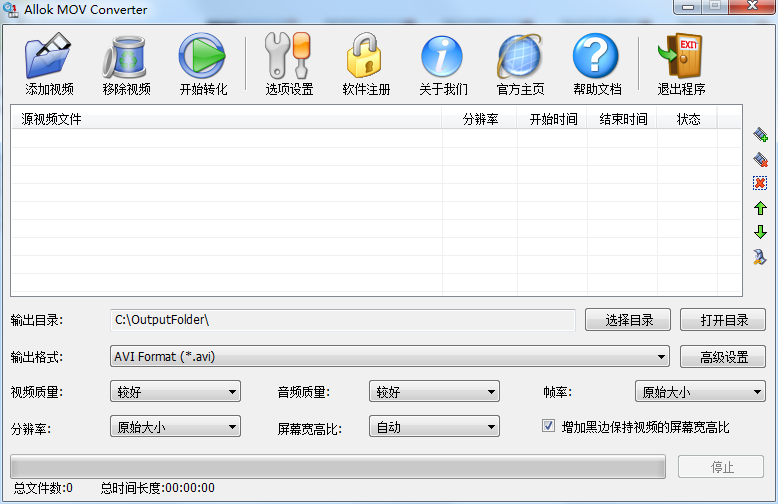Start conversion with the 开始转化 play icon
The width and height of the screenshot is (778, 504).
pyautogui.click(x=202, y=56)
